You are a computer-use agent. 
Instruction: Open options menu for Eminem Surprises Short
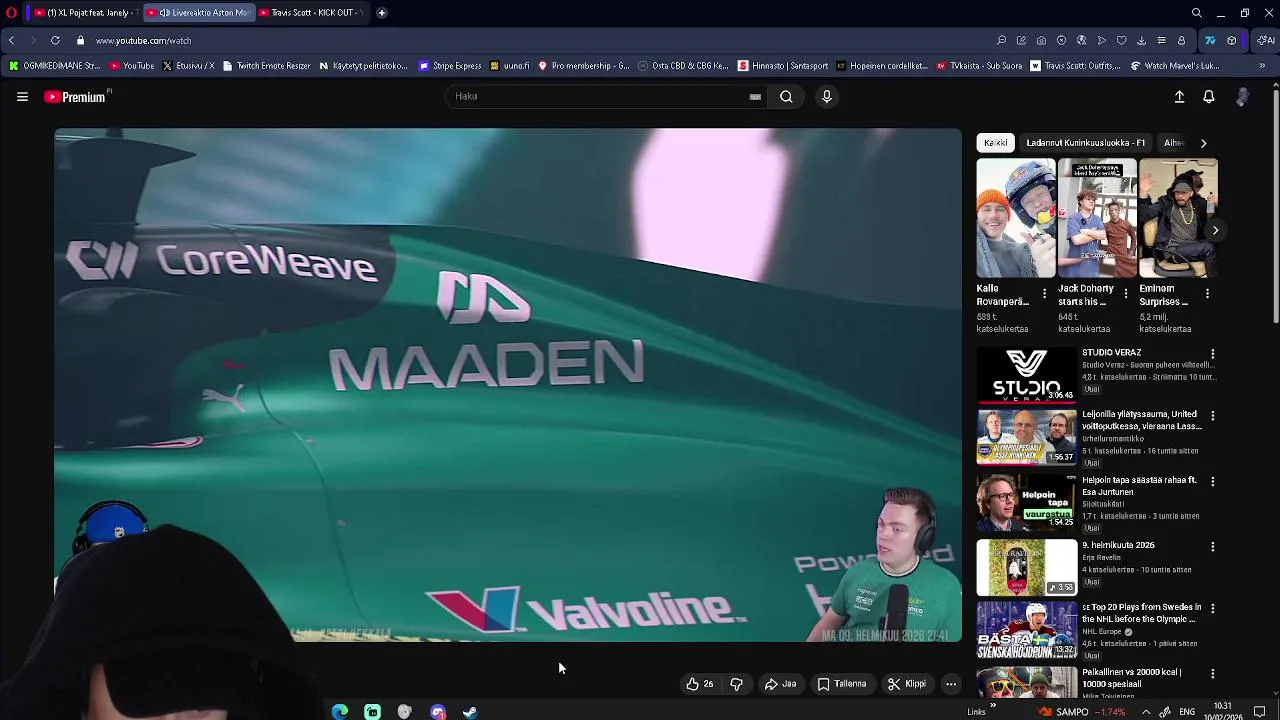pyautogui.click(x=1207, y=294)
